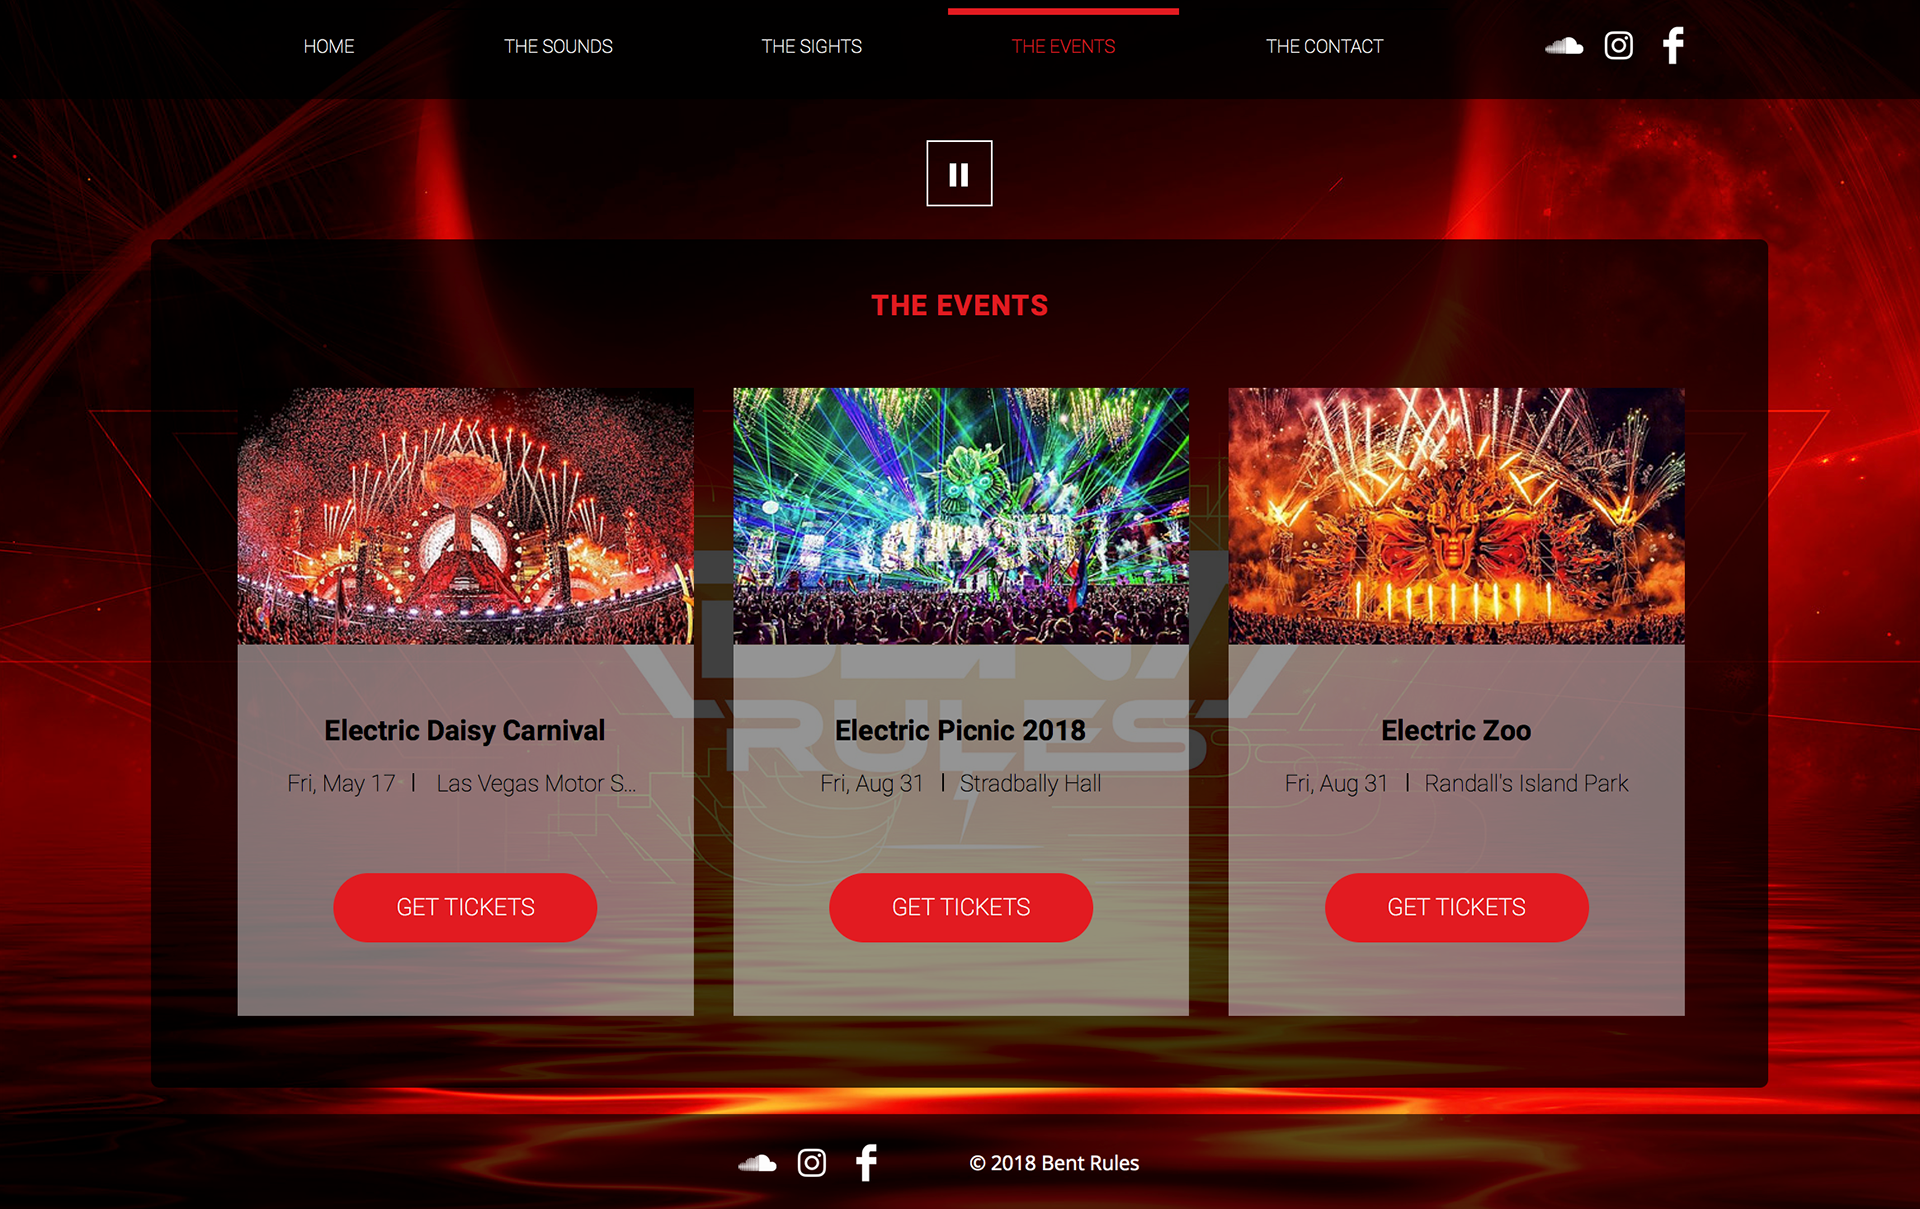Get tickets for Electric Picnic 2018
Screen dimensions: 1920x1209
(961, 907)
